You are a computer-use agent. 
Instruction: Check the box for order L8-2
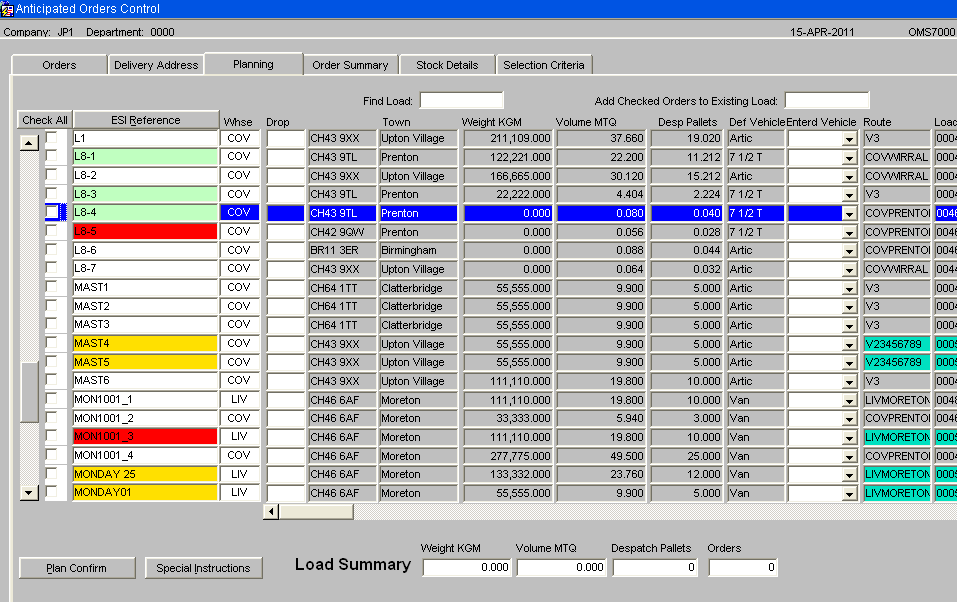(51, 175)
